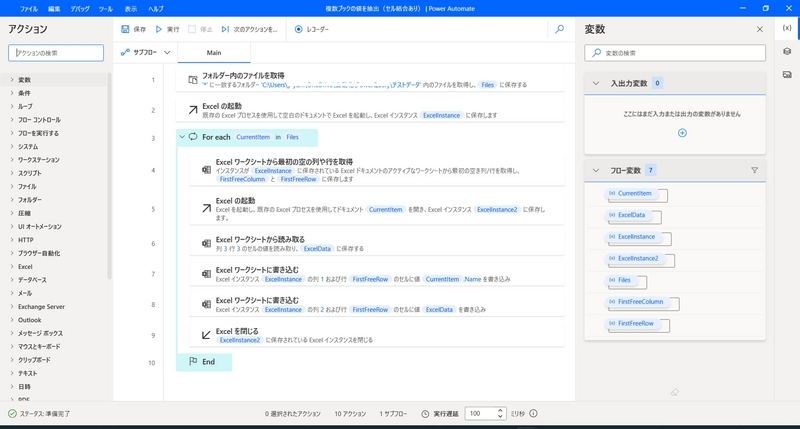
Task: Select Excel launch action icon on line 5
Action: [x=206, y=208]
